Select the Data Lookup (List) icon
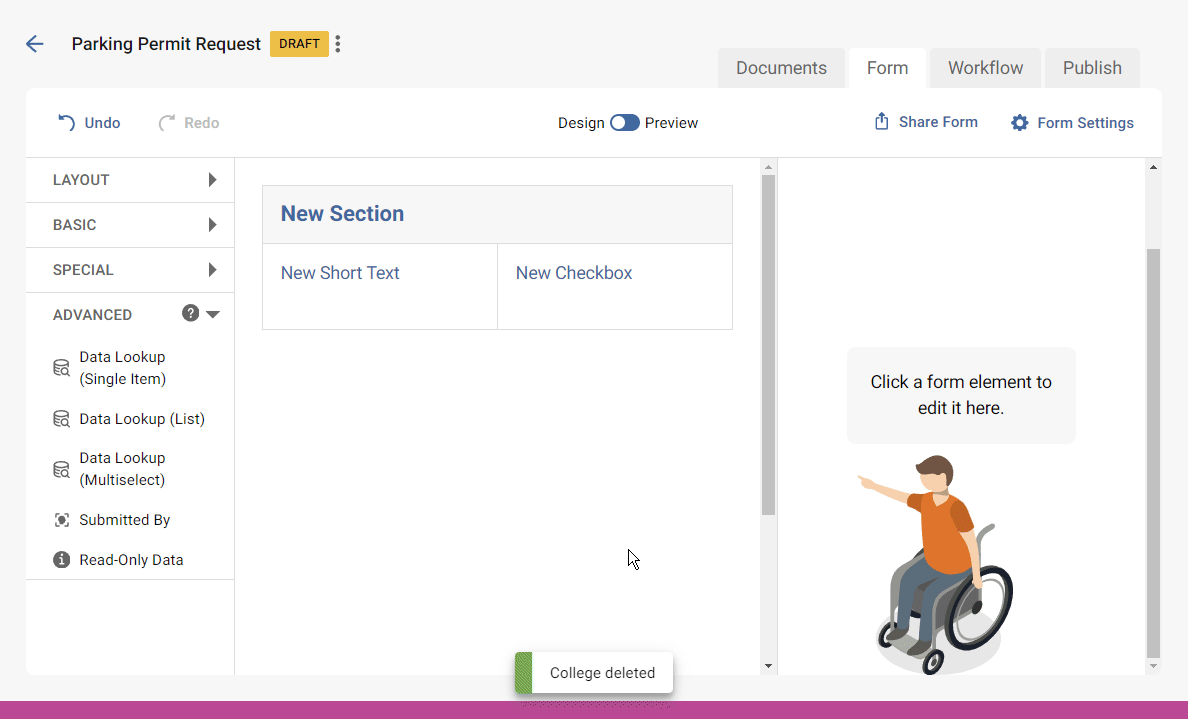 point(60,418)
